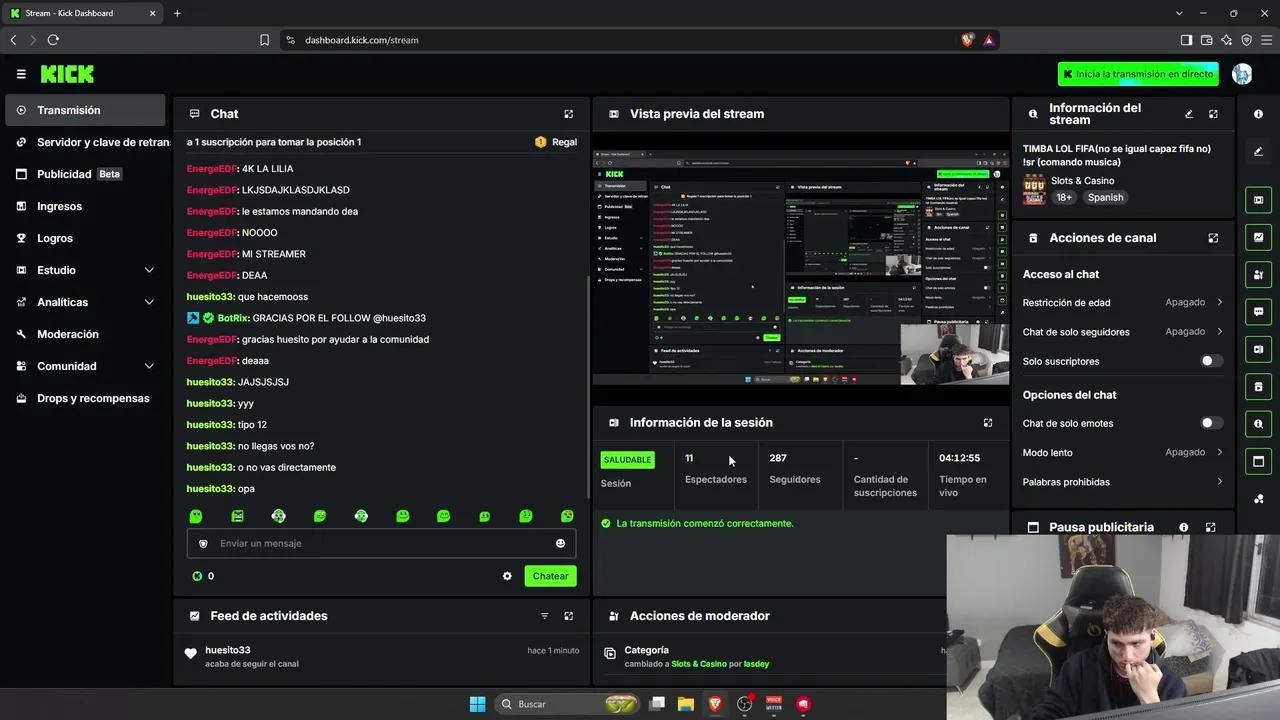The width and height of the screenshot is (1280, 720).
Task: Reload the dashboard page
Action: click(x=53, y=40)
